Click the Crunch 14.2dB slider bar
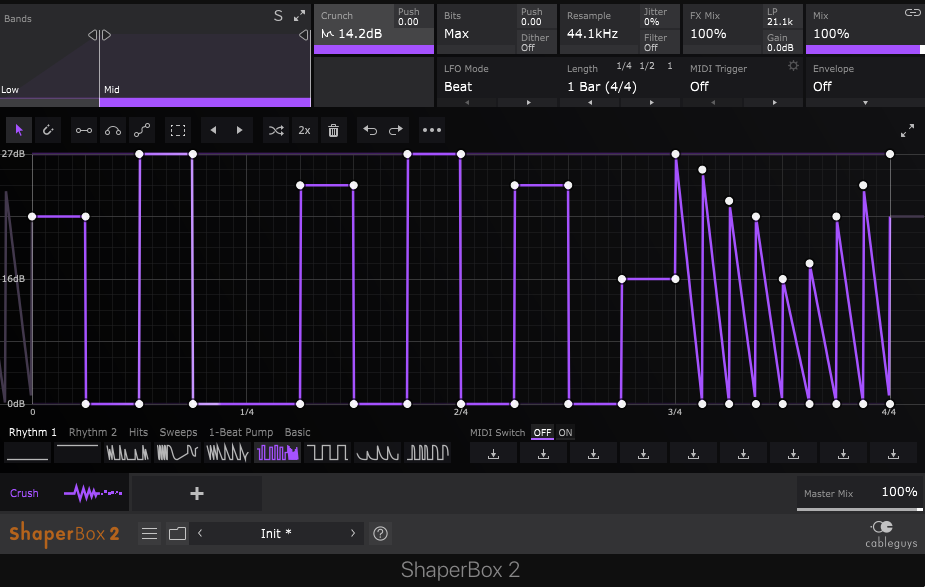The image size is (925, 587). tap(373, 50)
